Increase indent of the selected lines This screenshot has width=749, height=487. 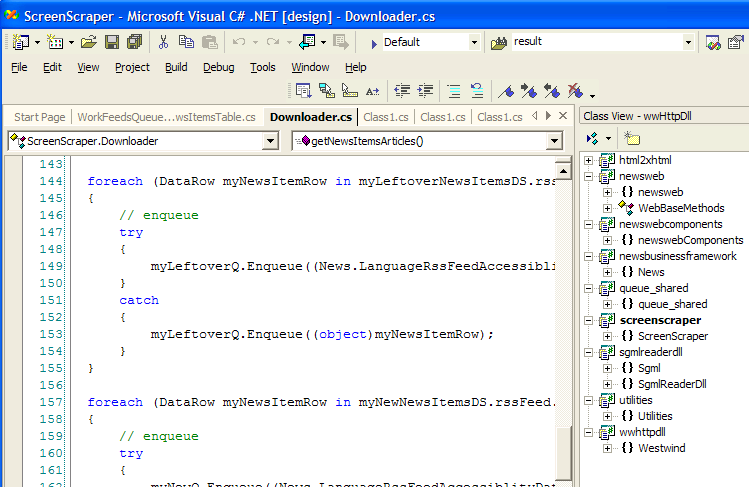(427, 91)
